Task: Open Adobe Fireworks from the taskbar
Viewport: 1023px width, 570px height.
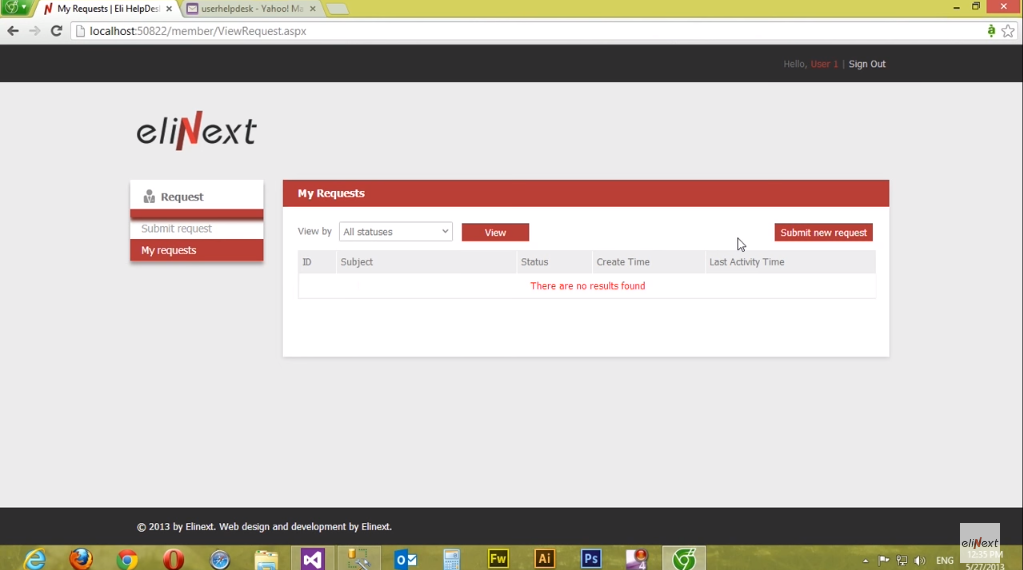Action: tap(498, 559)
